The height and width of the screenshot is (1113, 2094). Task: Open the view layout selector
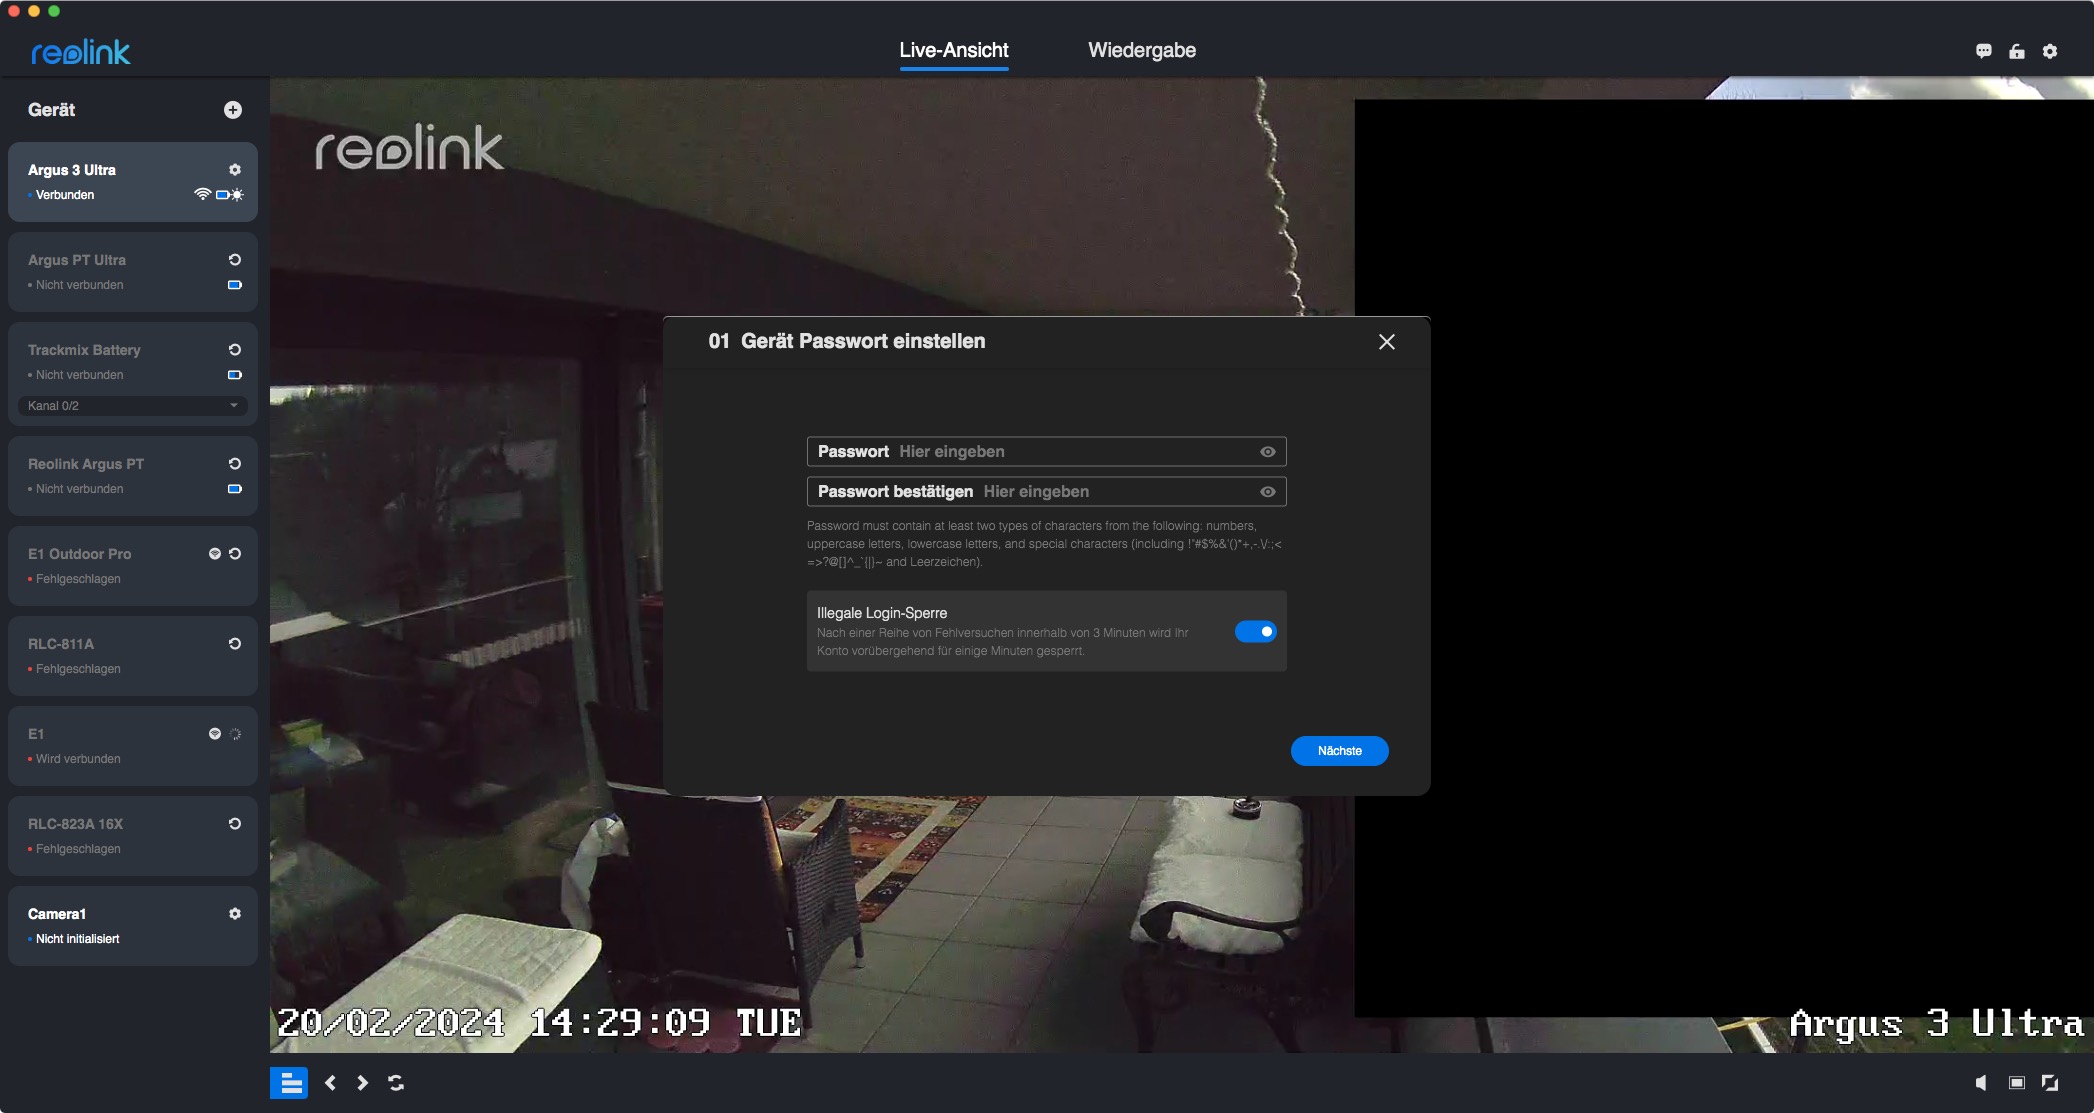[289, 1083]
